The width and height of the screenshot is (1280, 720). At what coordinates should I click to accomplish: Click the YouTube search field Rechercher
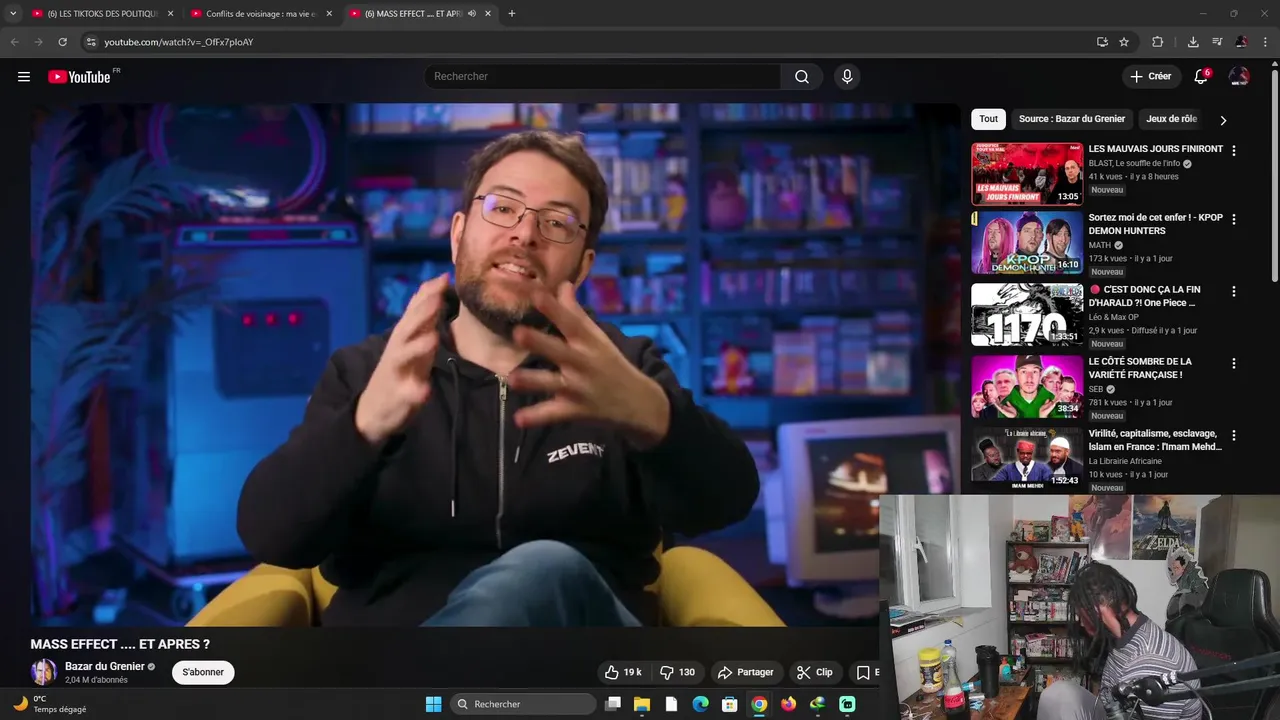(x=603, y=77)
